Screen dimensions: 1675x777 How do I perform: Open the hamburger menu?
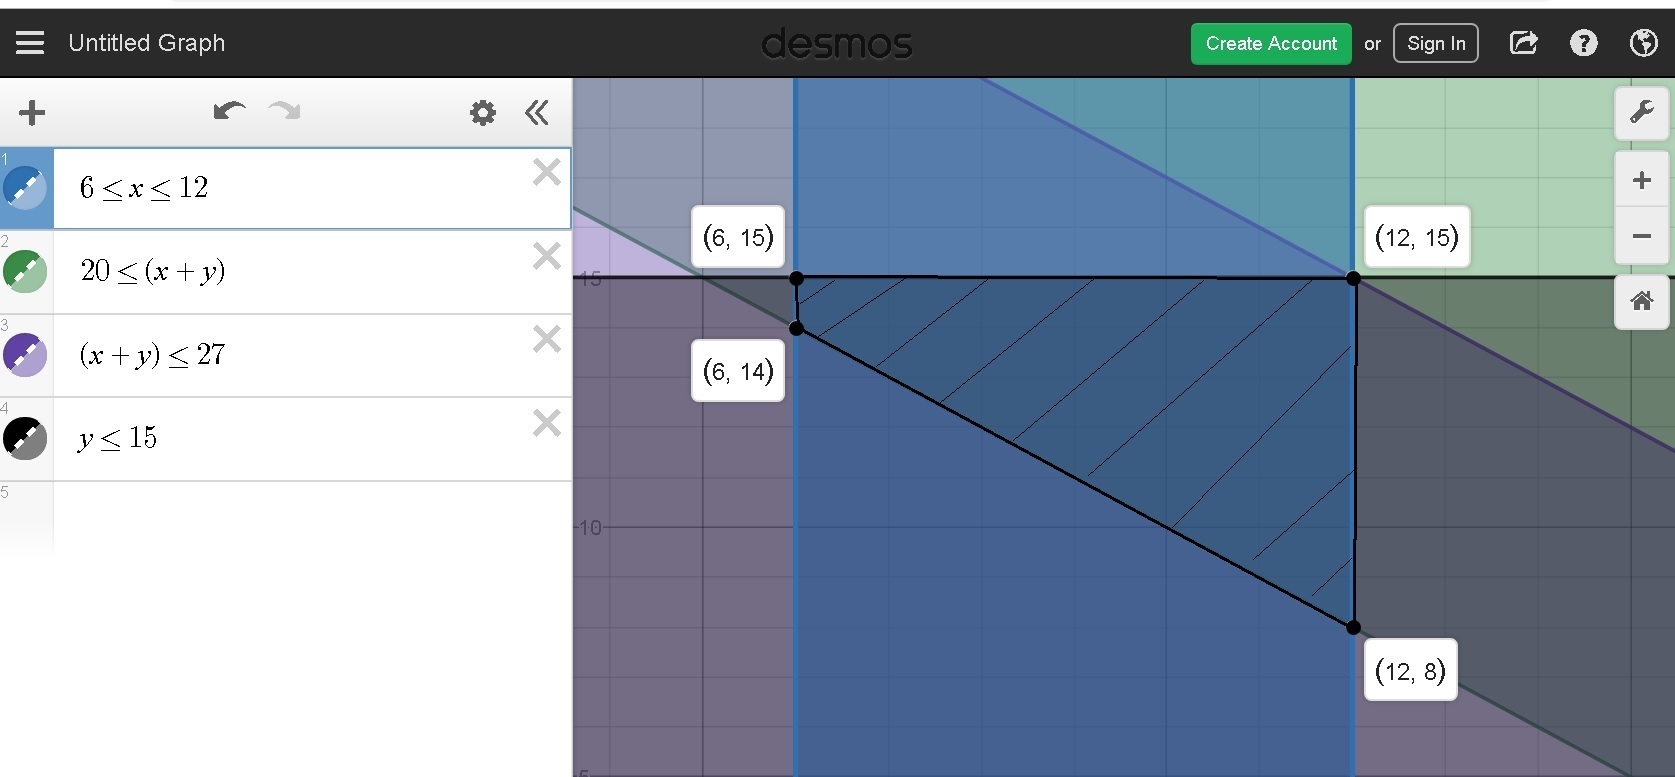click(30, 43)
